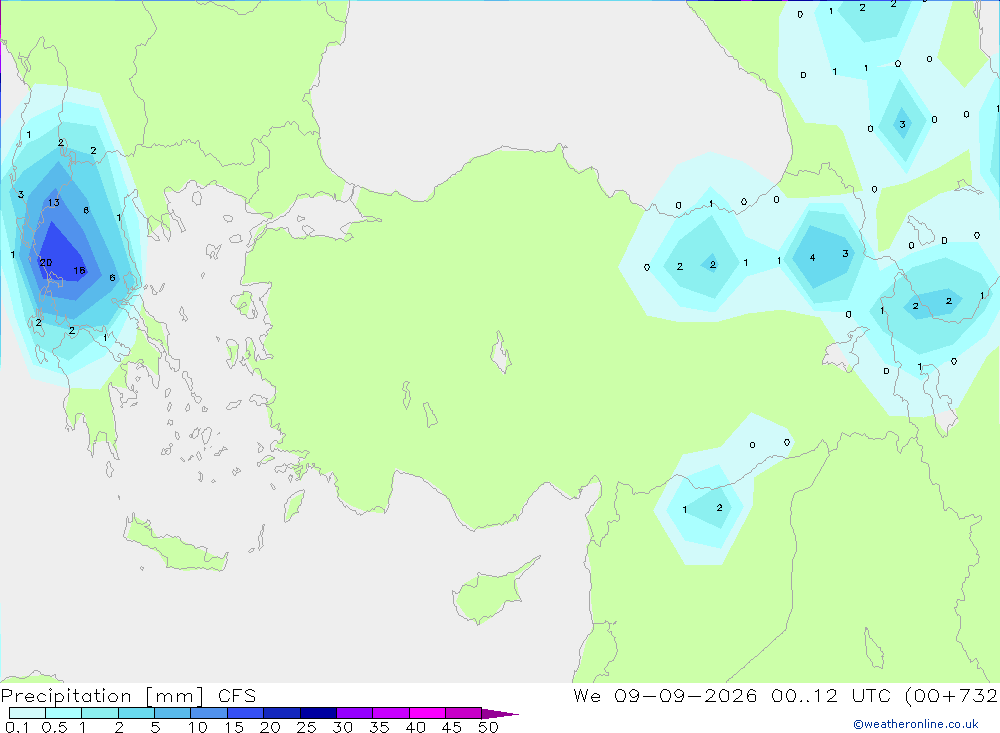Image resolution: width=1000 pixels, height=733 pixels.
Task: Select the 50 mm purple legend arrow
Action: click(500, 713)
